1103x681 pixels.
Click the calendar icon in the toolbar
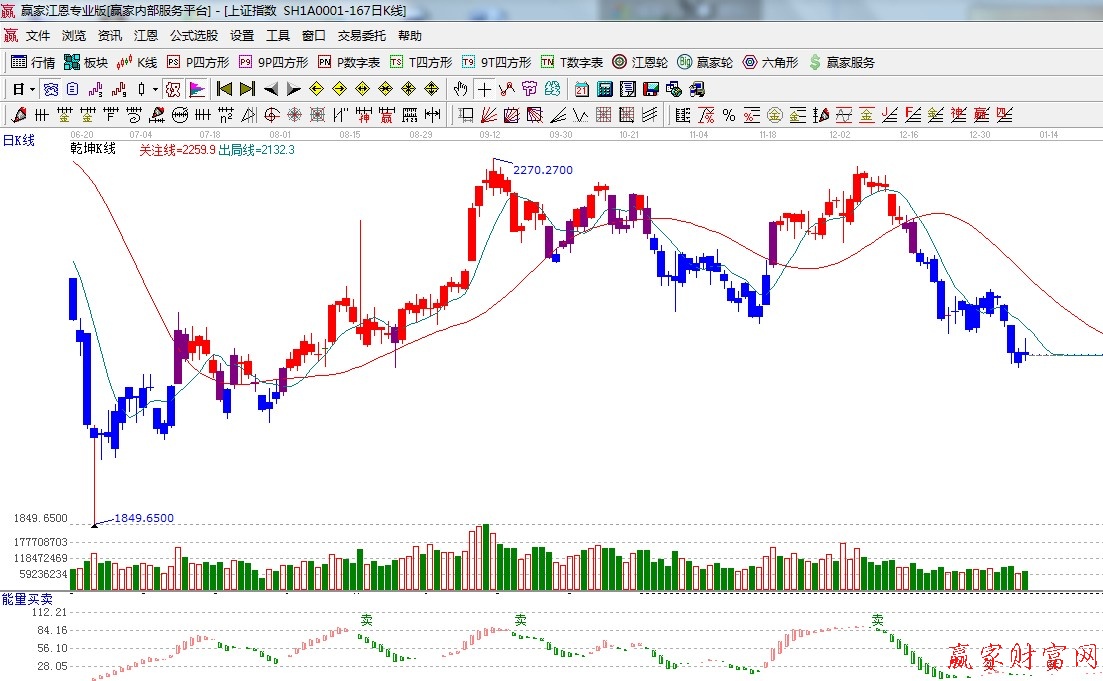[581, 89]
